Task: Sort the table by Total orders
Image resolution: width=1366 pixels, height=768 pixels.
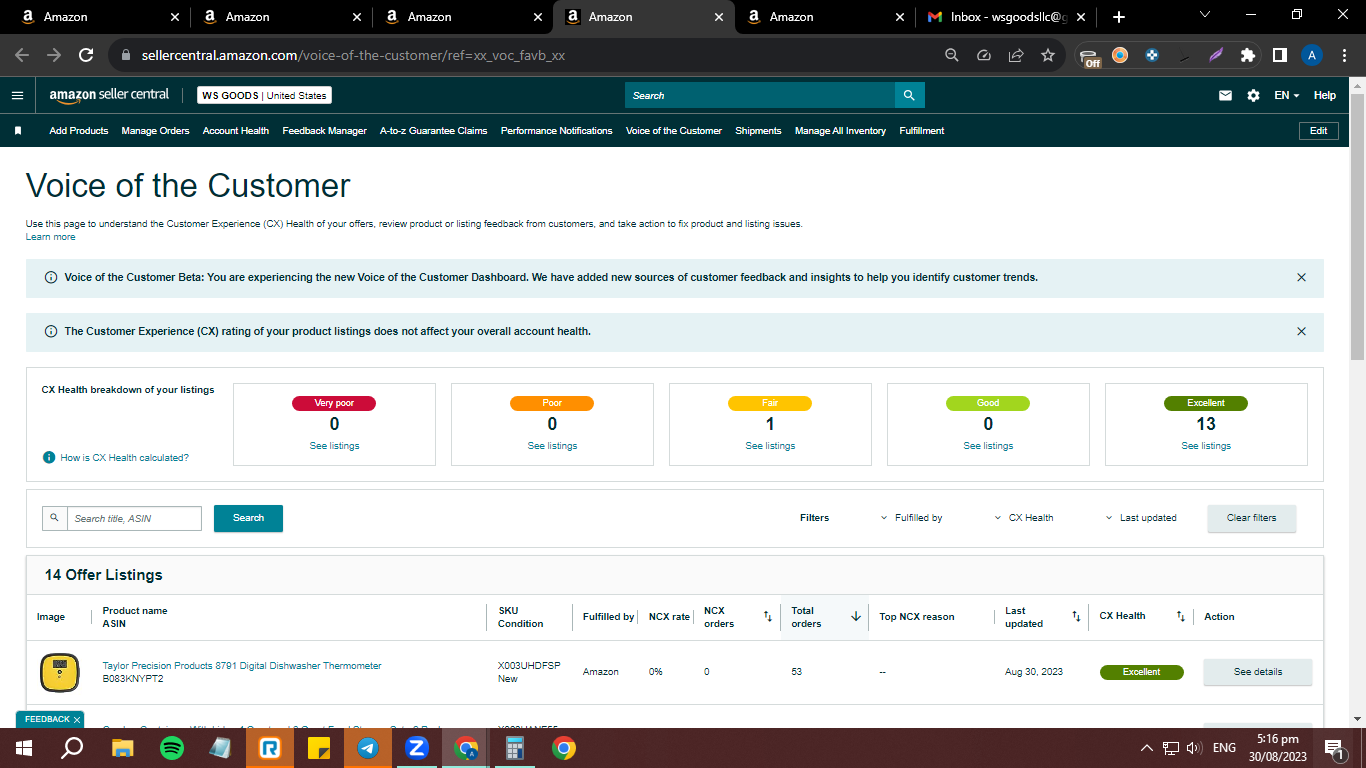Action: [x=856, y=617]
